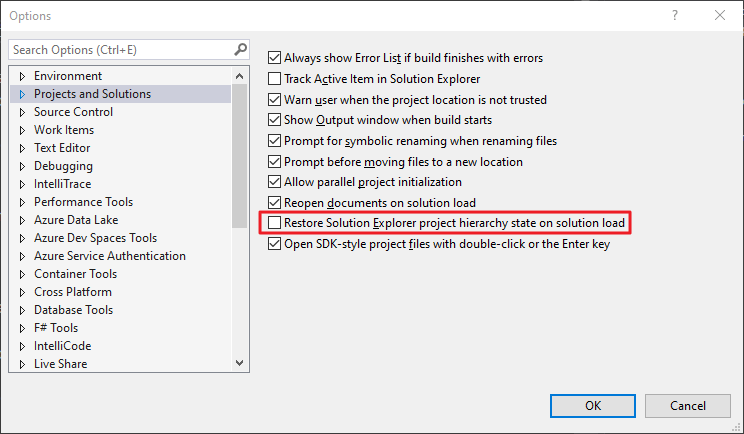Toggle Always show Error List checkbox
744x434 pixels.
[276, 58]
